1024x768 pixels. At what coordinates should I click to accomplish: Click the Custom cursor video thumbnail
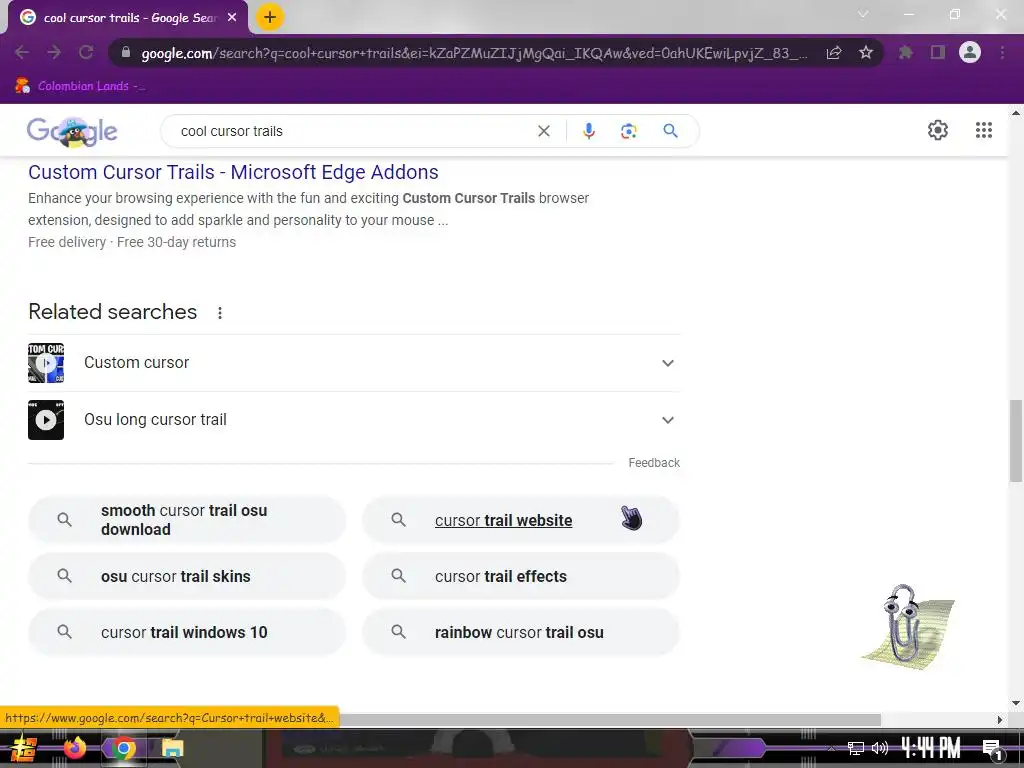tap(46, 363)
